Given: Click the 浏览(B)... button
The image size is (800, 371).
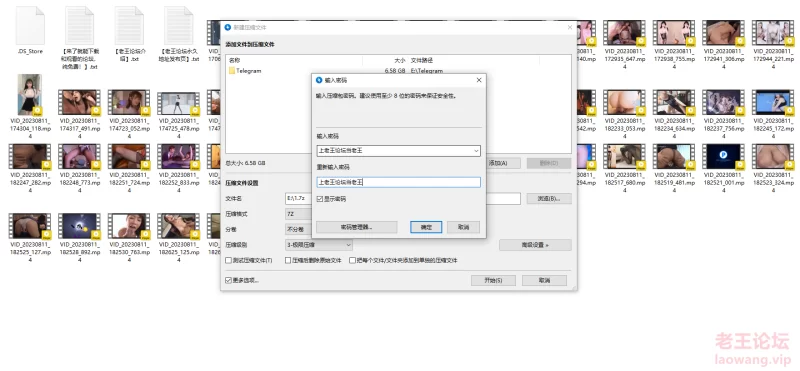Looking at the screenshot, I should point(548,199).
